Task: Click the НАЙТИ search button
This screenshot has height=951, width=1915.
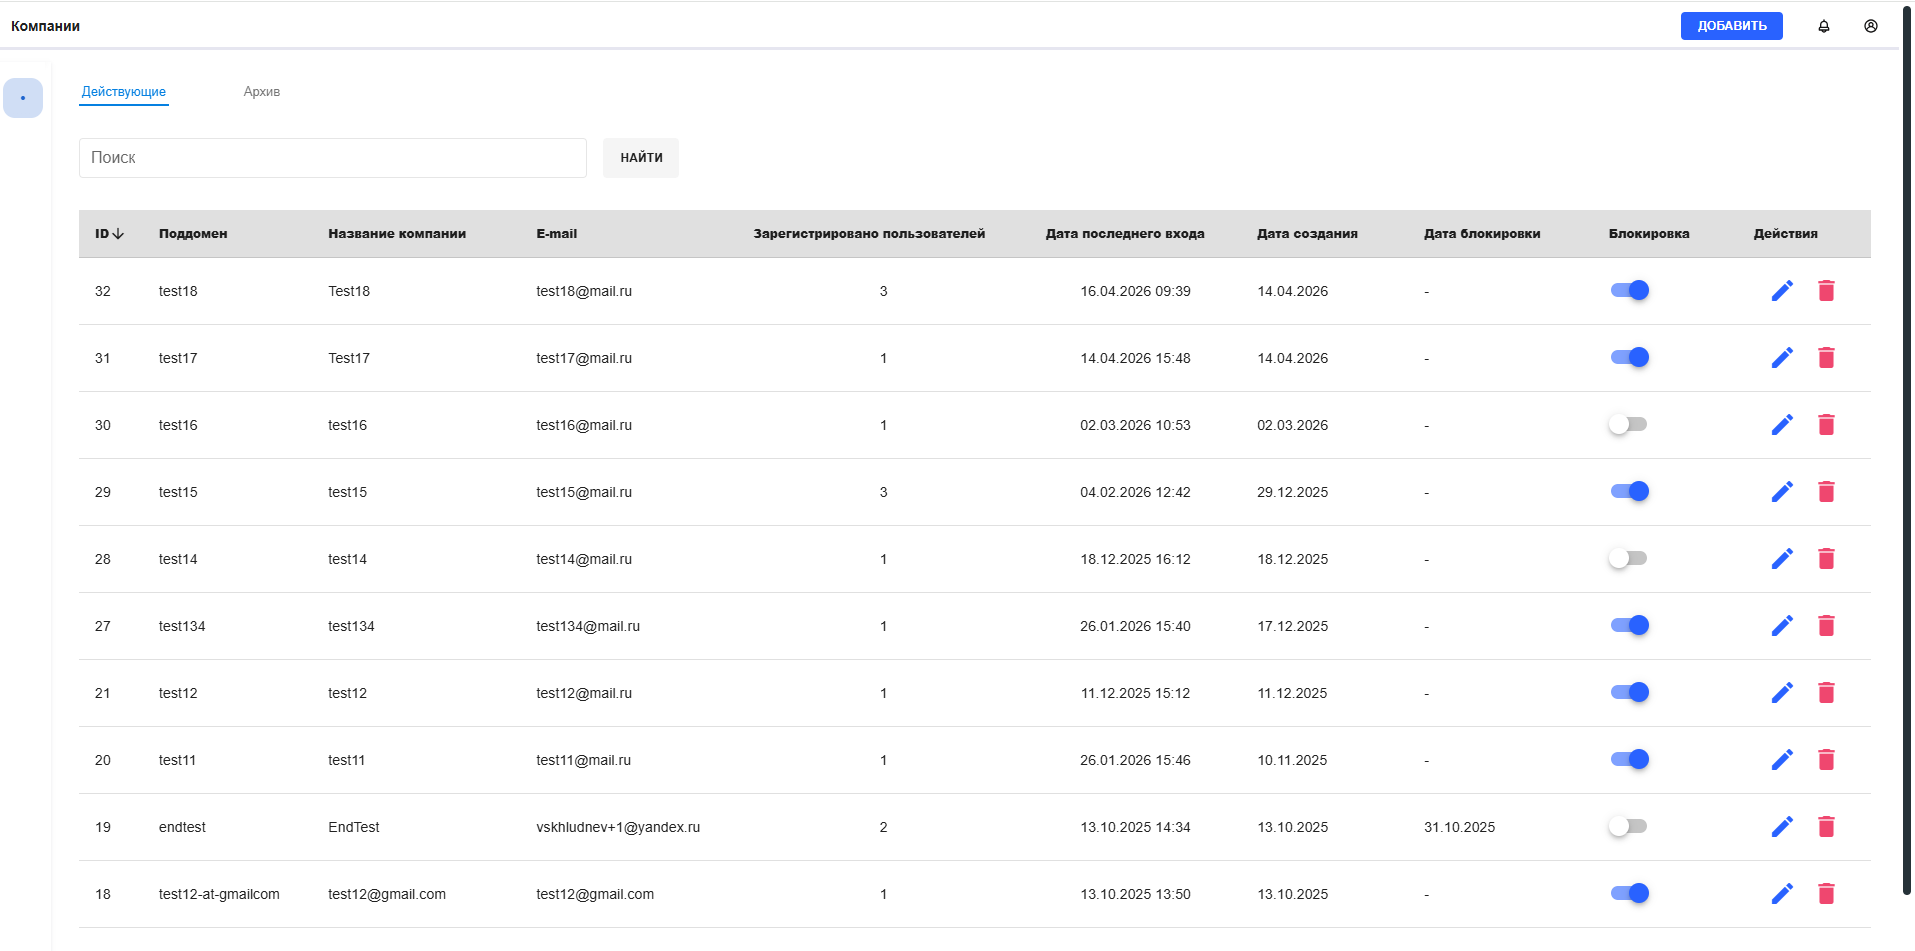Action: click(x=641, y=158)
